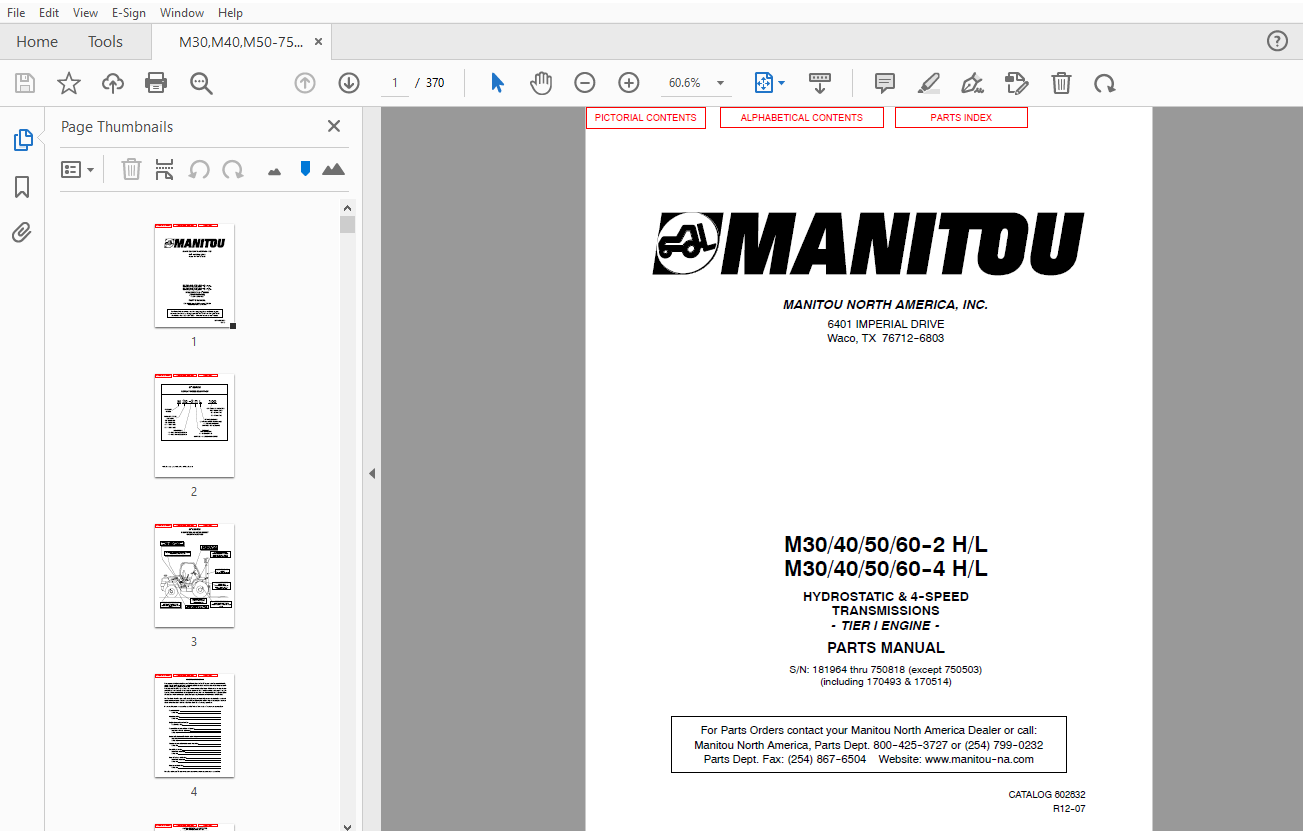Click the upload to cloud icon

[113, 83]
